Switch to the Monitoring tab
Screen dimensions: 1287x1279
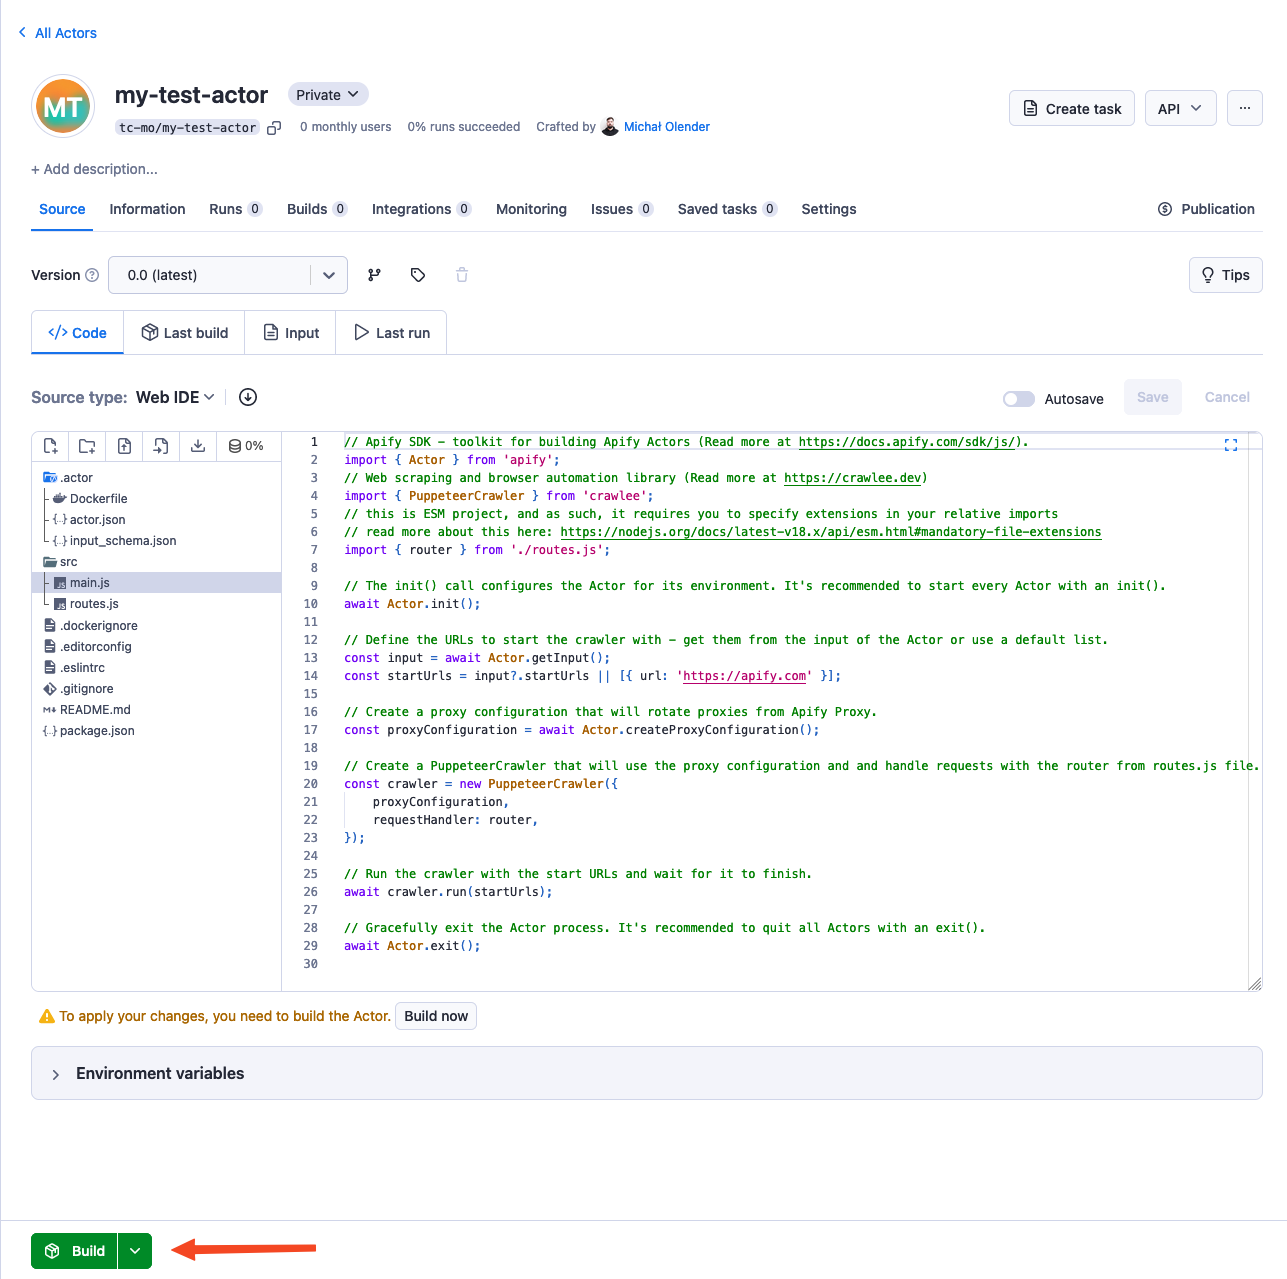tap(531, 209)
